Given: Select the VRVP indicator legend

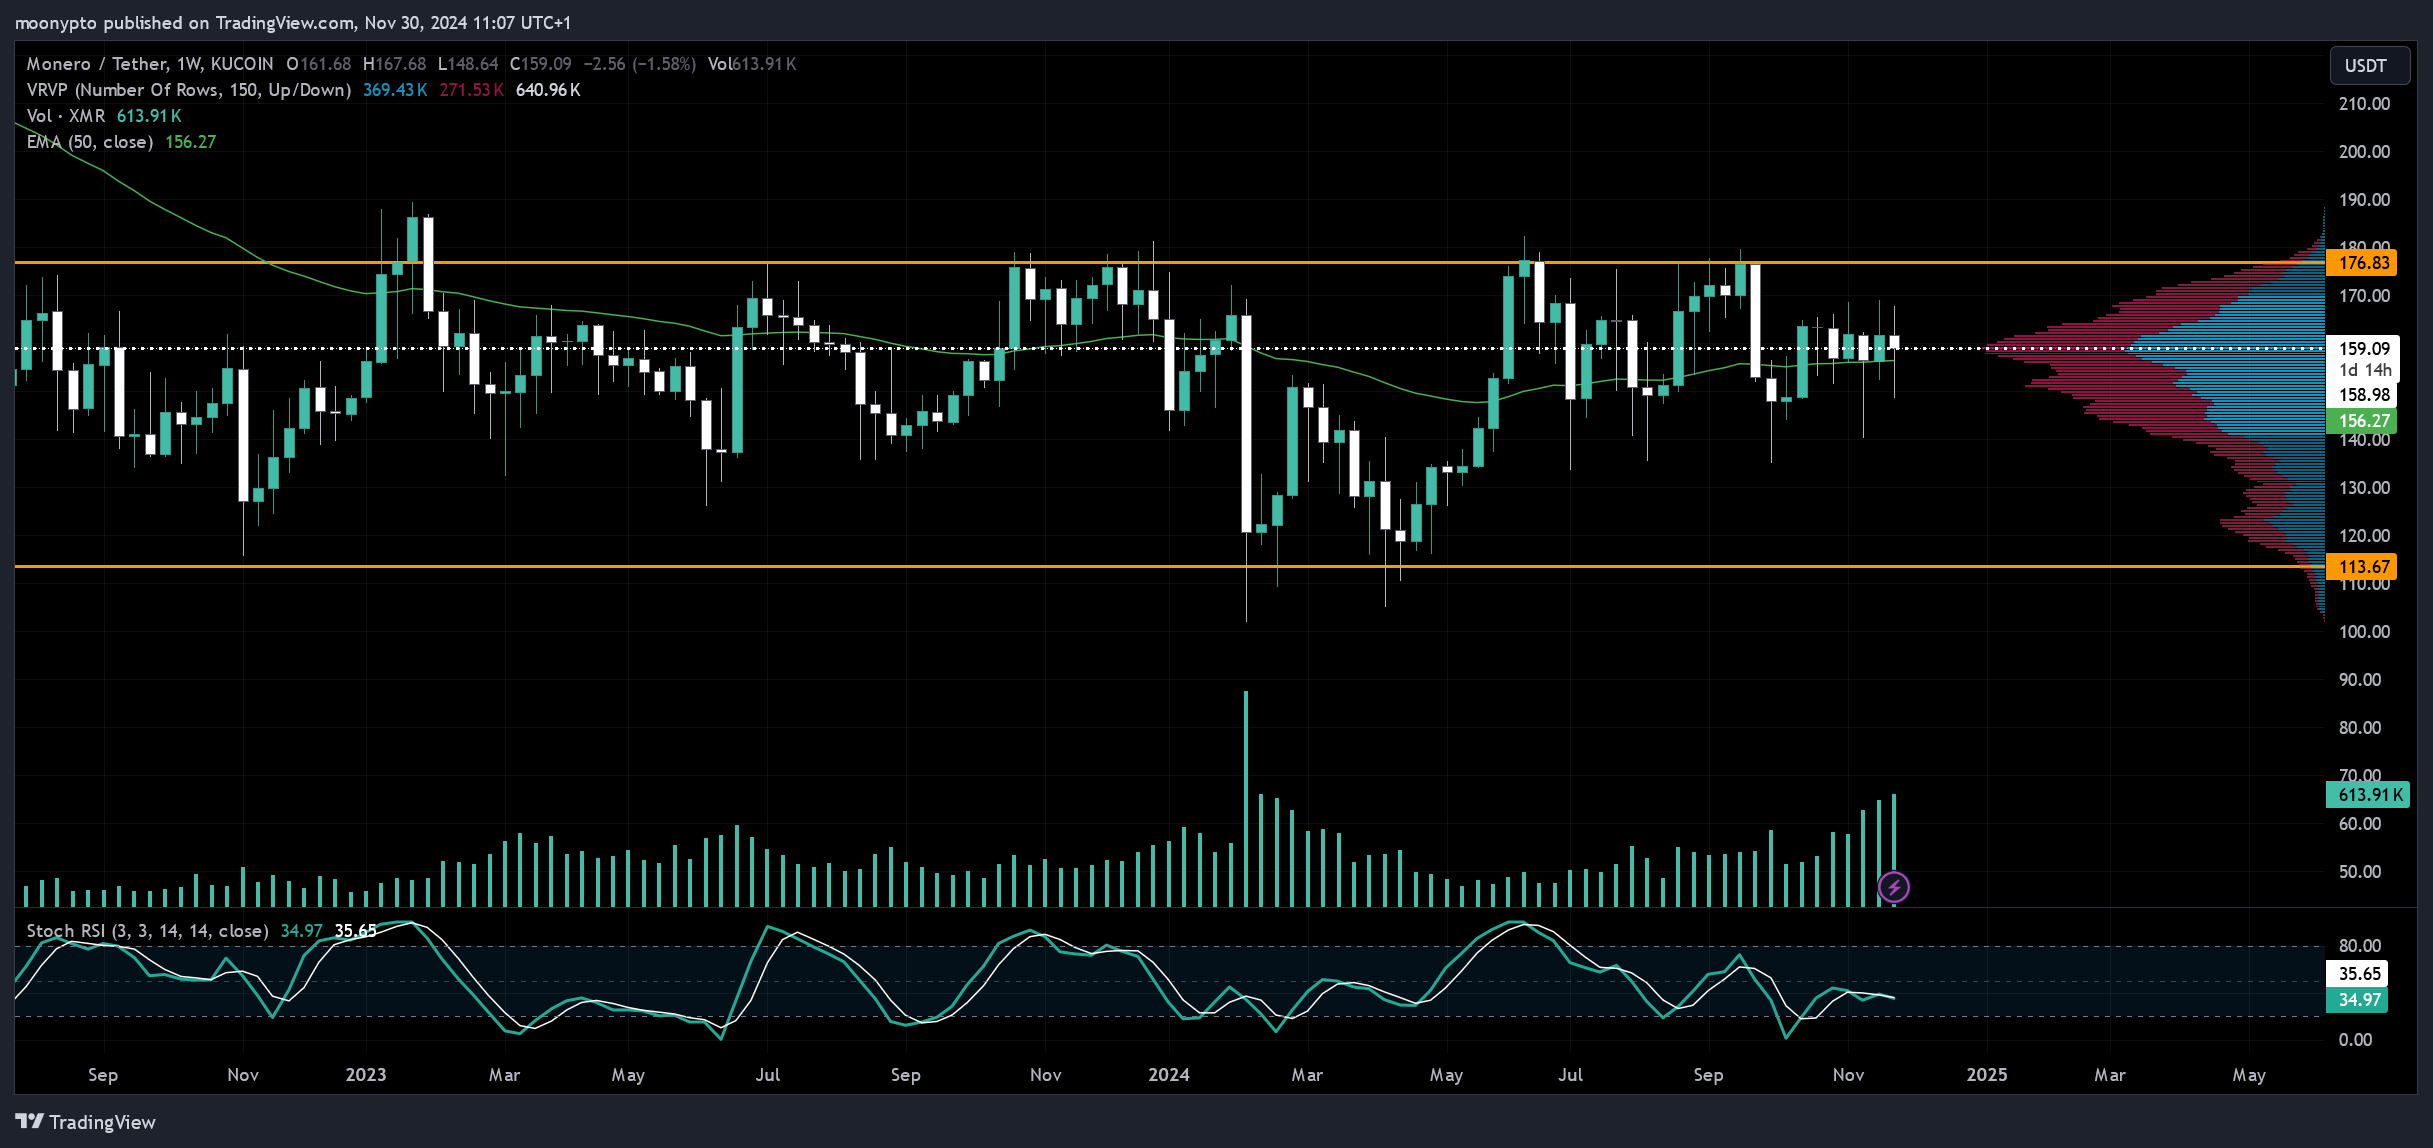Looking at the screenshot, I should coord(189,90).
